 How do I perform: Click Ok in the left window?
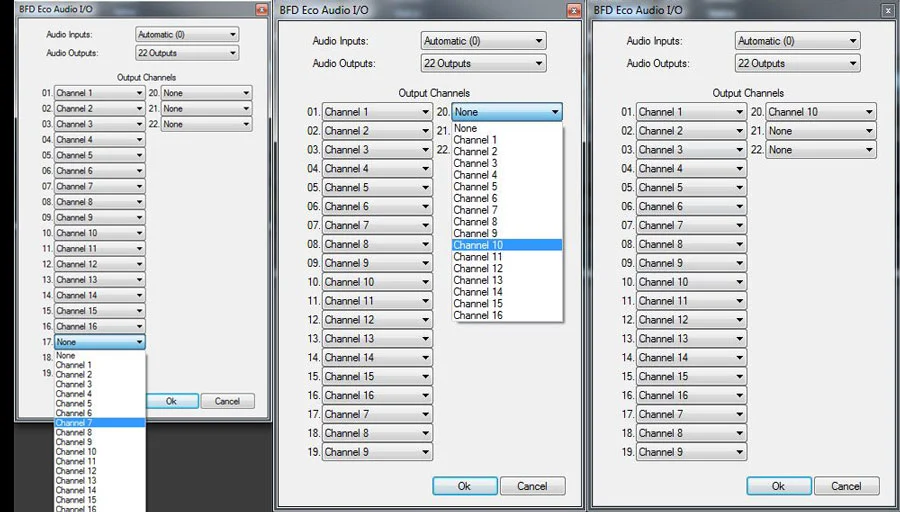[172, 401]
